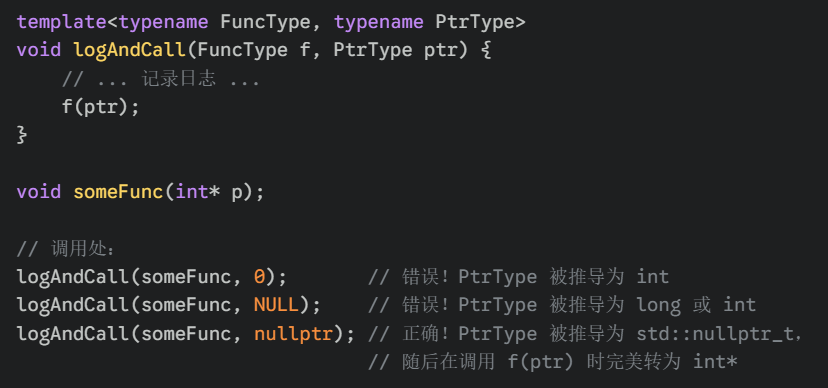Click the statement 'f(ptr);' in the function body
828x388 pixels.
point(101,108)
